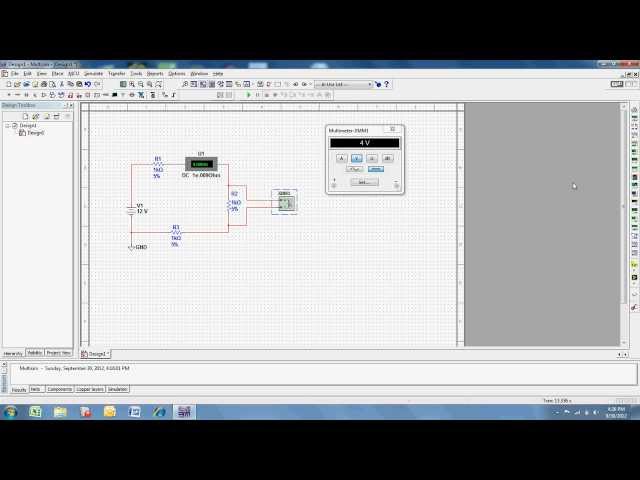Click the Multisim taskbar icon
This screenshot has width=640, height=480.
tap(184, 412)
